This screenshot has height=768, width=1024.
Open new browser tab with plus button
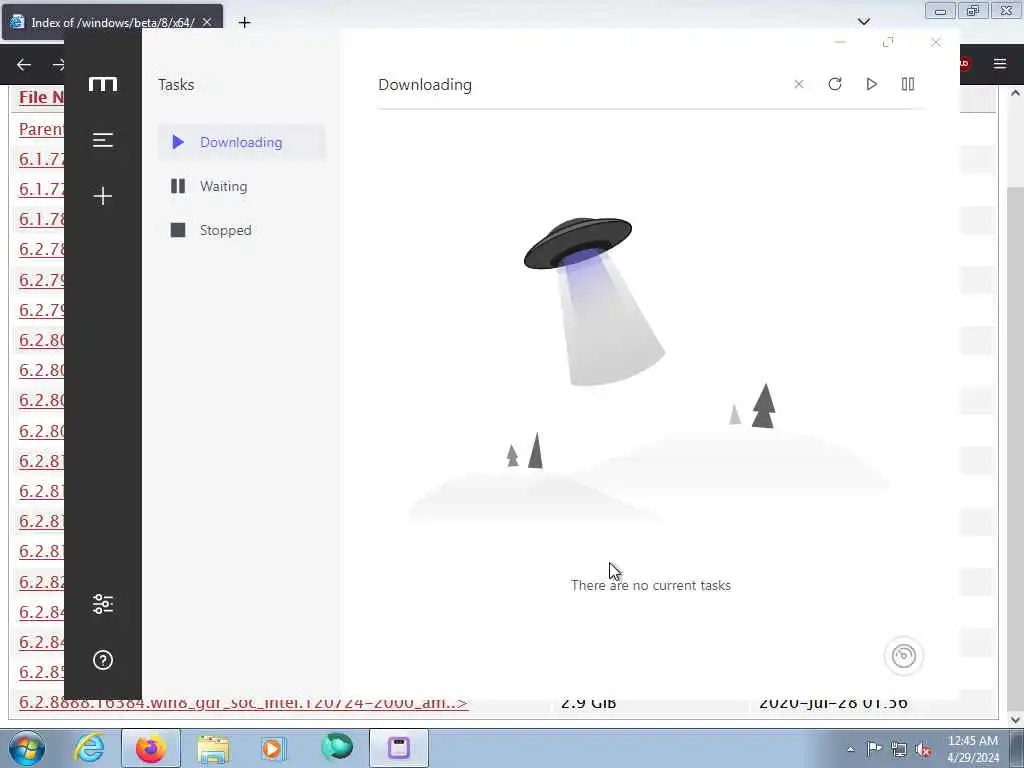pyautogui.click(x=244, y=23)
